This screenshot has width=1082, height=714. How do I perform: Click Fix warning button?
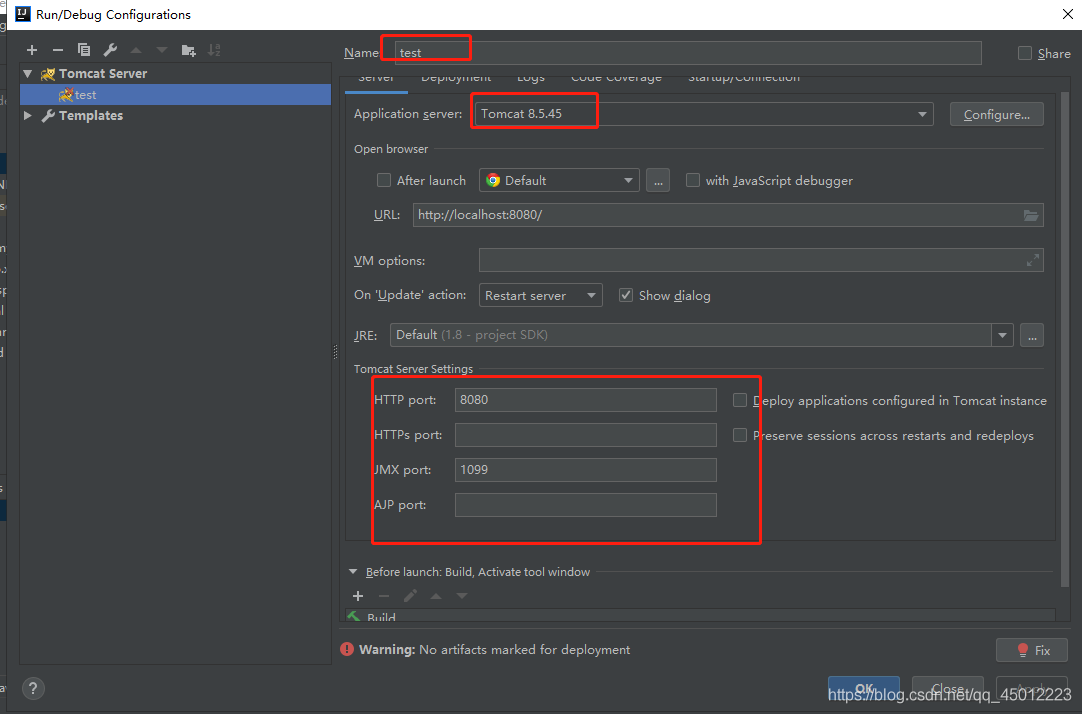1032,650
